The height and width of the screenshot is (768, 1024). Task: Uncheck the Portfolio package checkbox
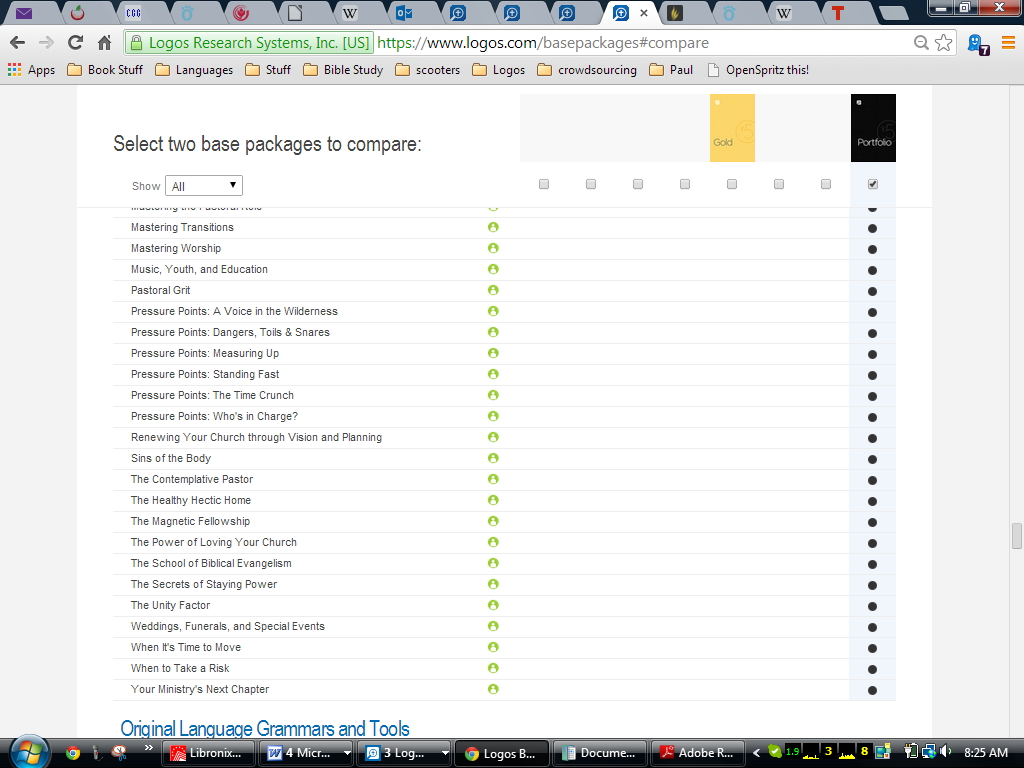[x=873, y=184]
